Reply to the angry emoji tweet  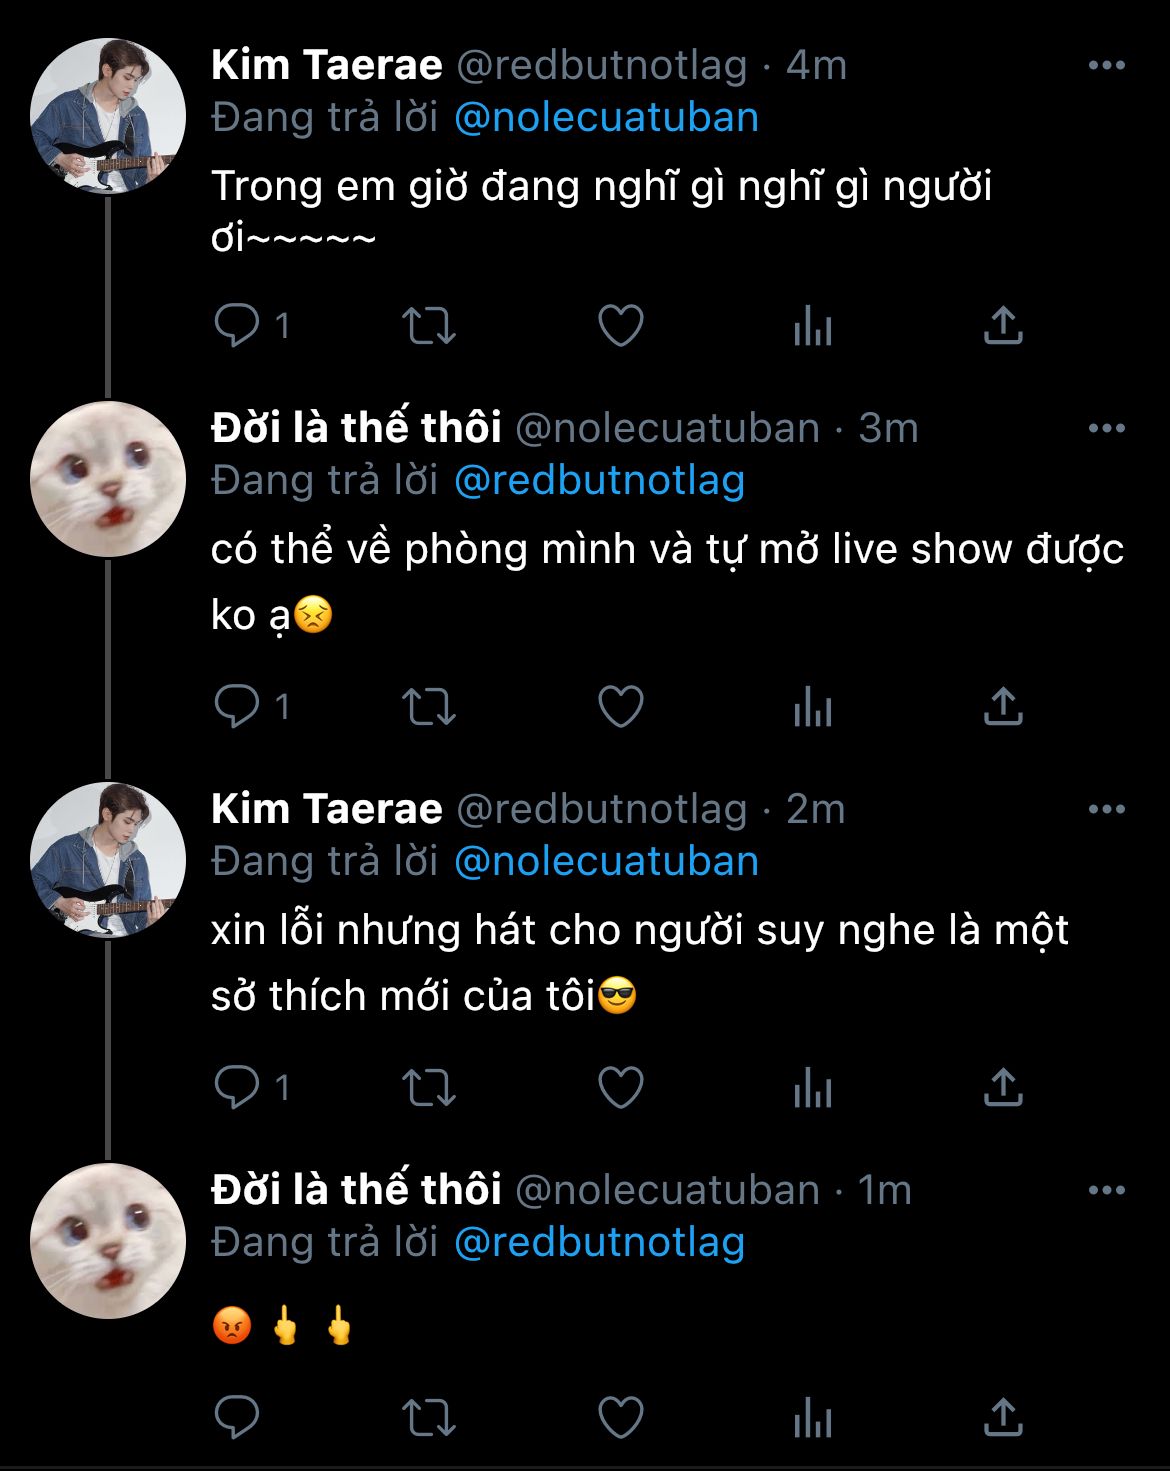pyautogui.click(x=237, y=1417)
